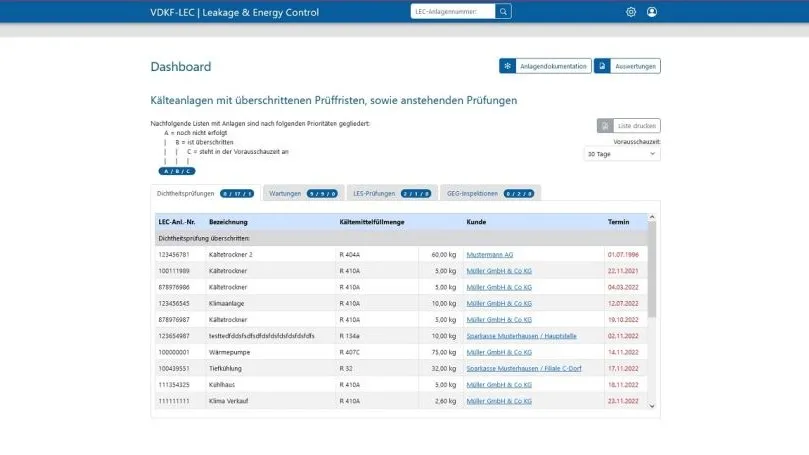This screenshot has width=809, height=455.
Task: Click the scroll down arrow of the table
Action: pyautogui.click(x=652, y=406)
